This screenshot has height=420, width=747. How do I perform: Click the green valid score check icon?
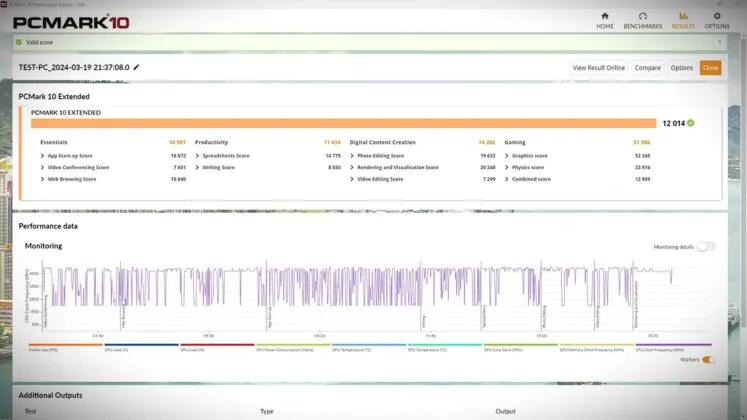pos(19,42)
